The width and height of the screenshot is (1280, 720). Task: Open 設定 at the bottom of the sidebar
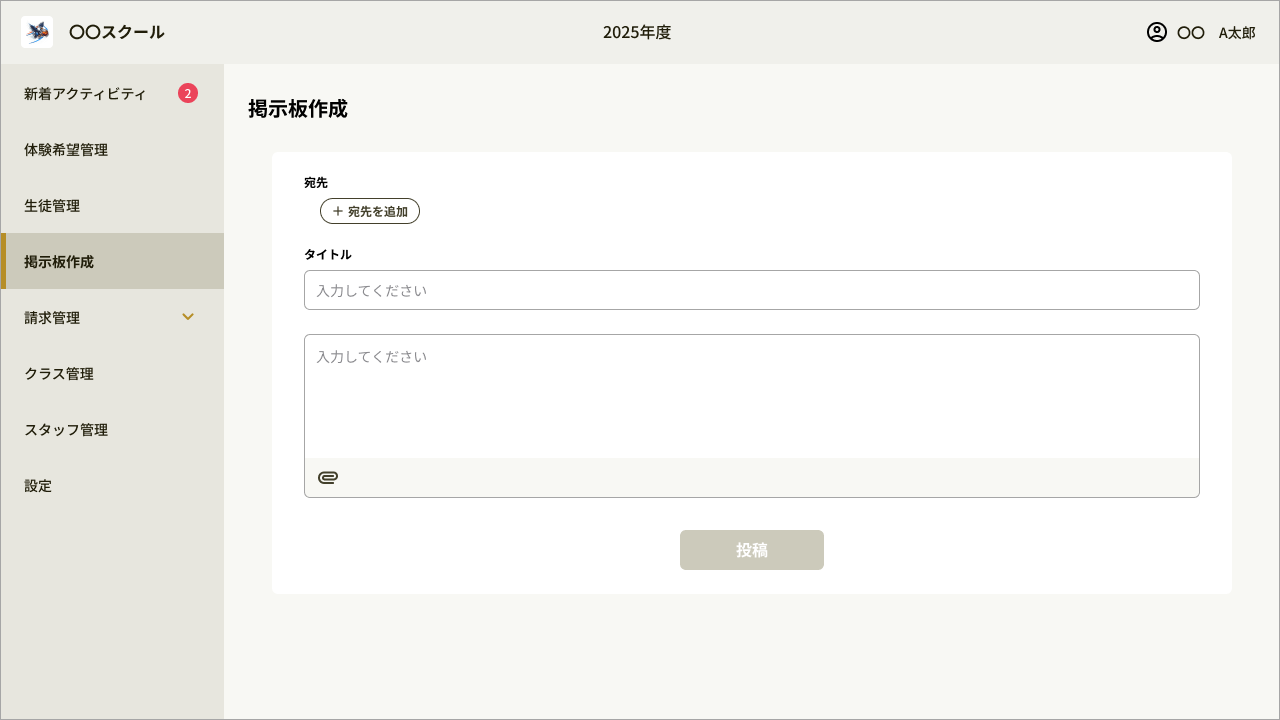pyautogui.click(x=37, y=486)
